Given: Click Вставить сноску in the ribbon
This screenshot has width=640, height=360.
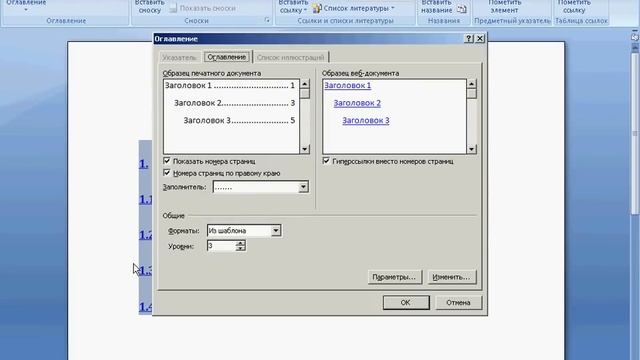Looking at the screenshot, I should (x=149, y=6).
